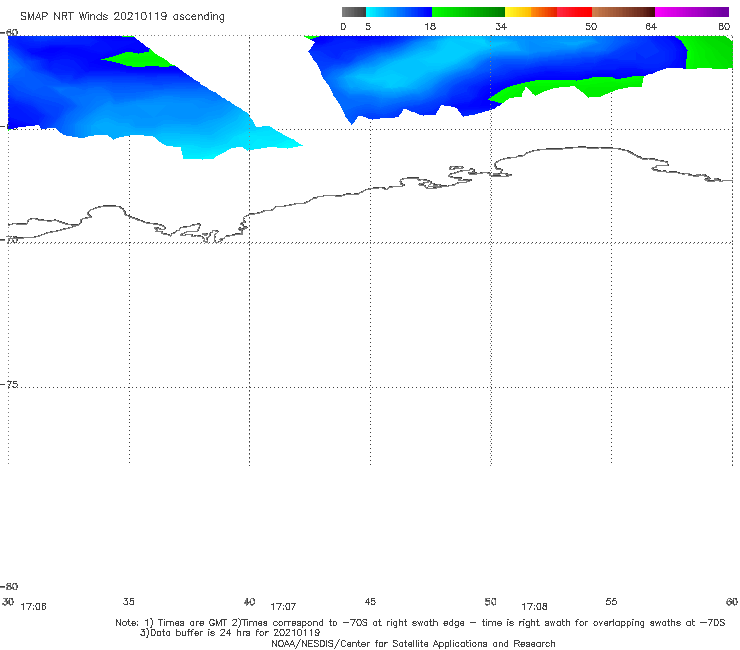Click the color bar value '64' label
This screenshot has height=650, width=740.
[651, 26]
